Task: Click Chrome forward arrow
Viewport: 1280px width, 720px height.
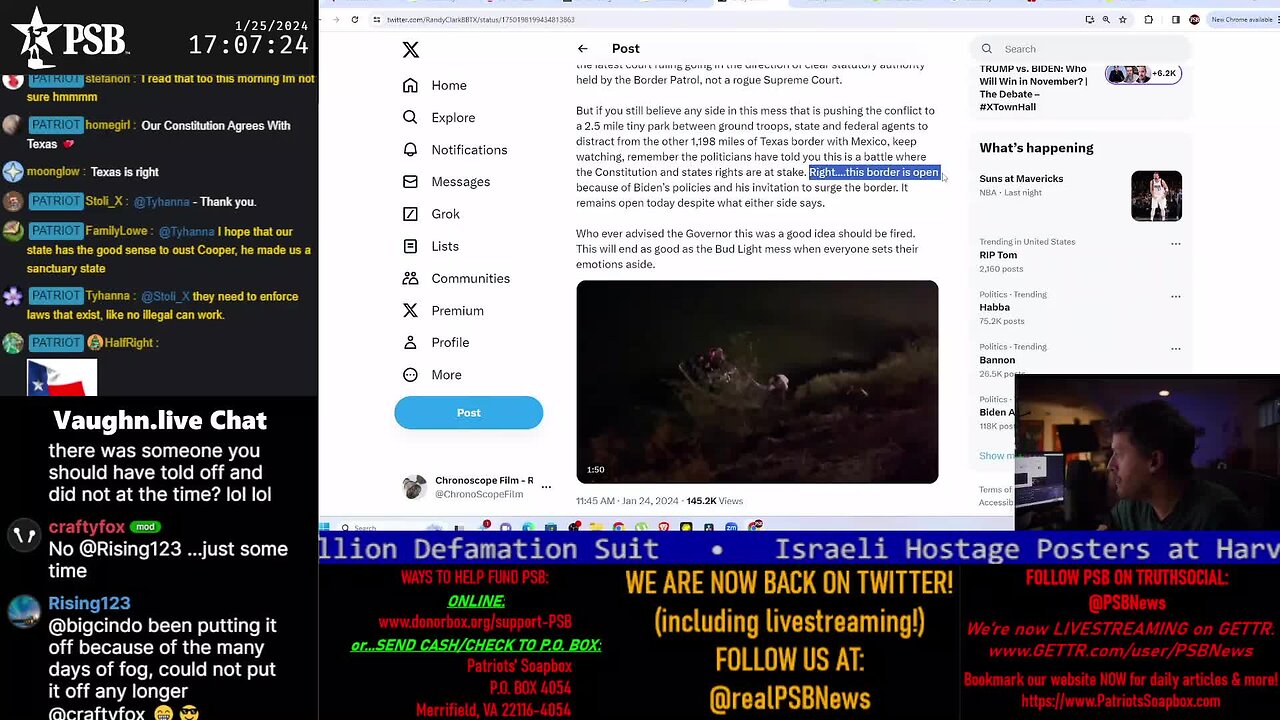Action: coord(336,19)
